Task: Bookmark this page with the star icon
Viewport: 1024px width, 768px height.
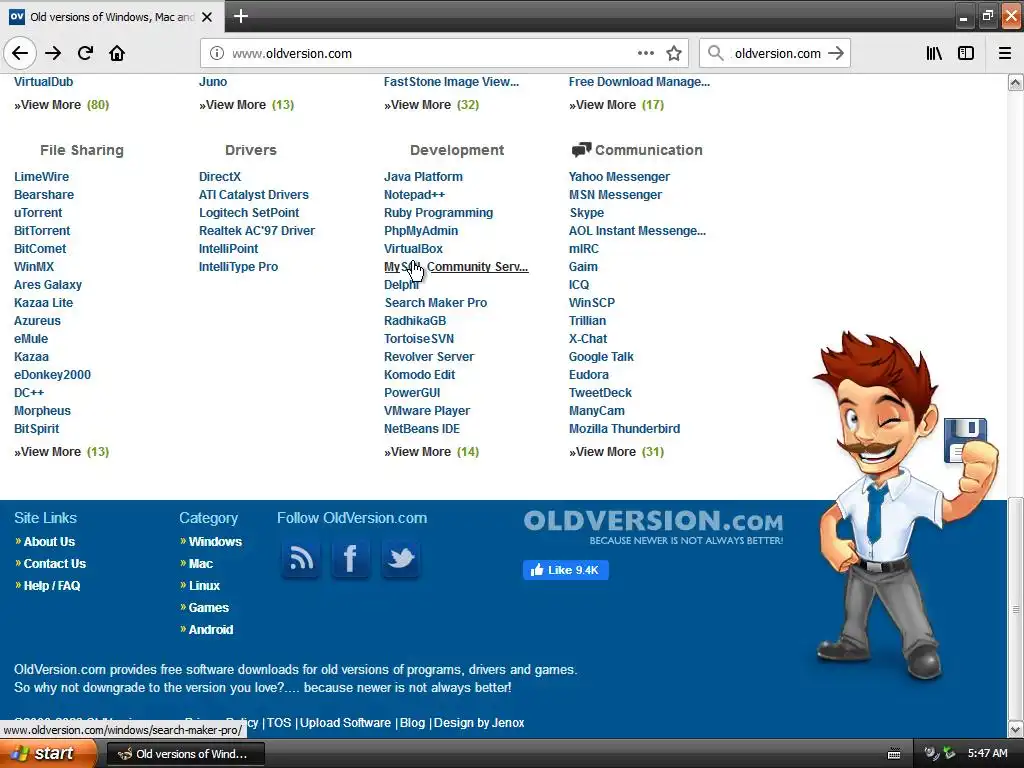Action: (x=674, y=53)
